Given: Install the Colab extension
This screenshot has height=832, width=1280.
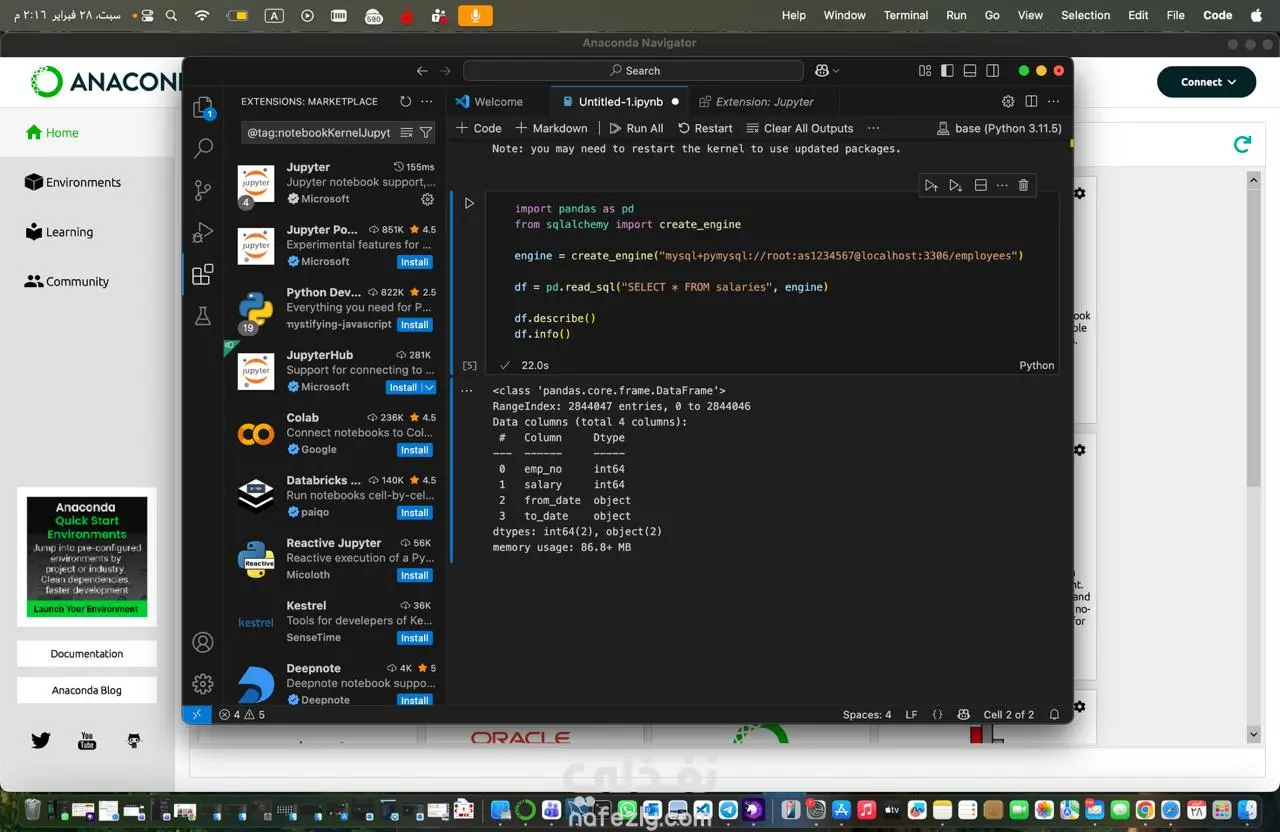Looking at the screenshot, I should tap(414, 450).
